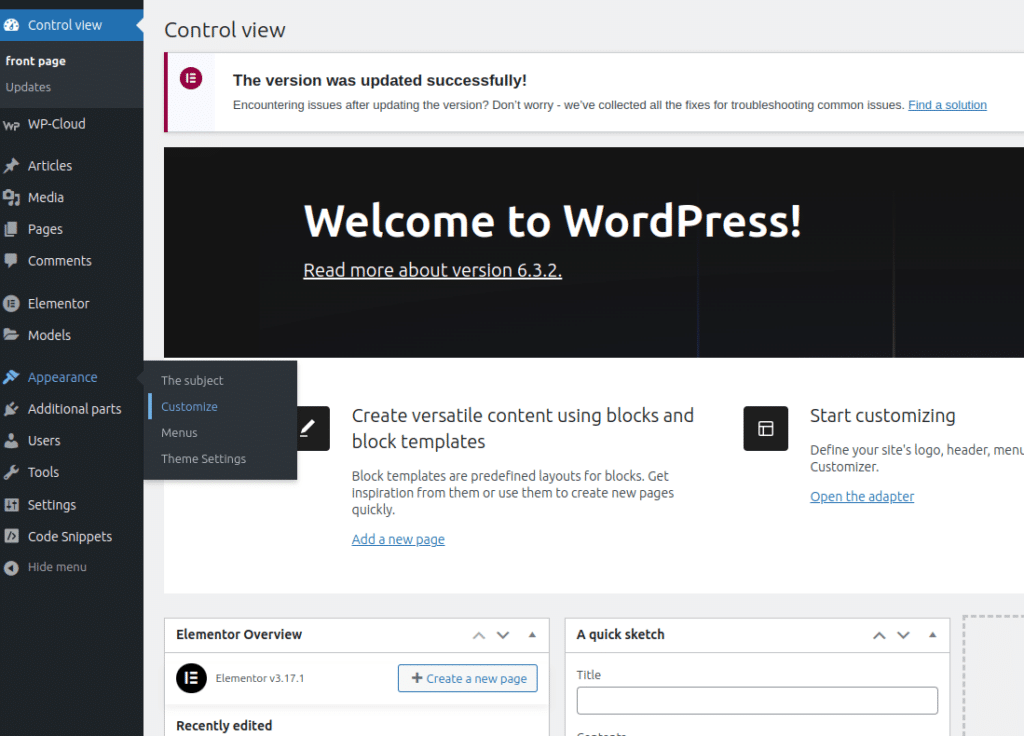Screen dimensions: 1024x736
Task: Click the Articles pin icon in sidebar
Action: pyautogui.click(x=11, y=166)
